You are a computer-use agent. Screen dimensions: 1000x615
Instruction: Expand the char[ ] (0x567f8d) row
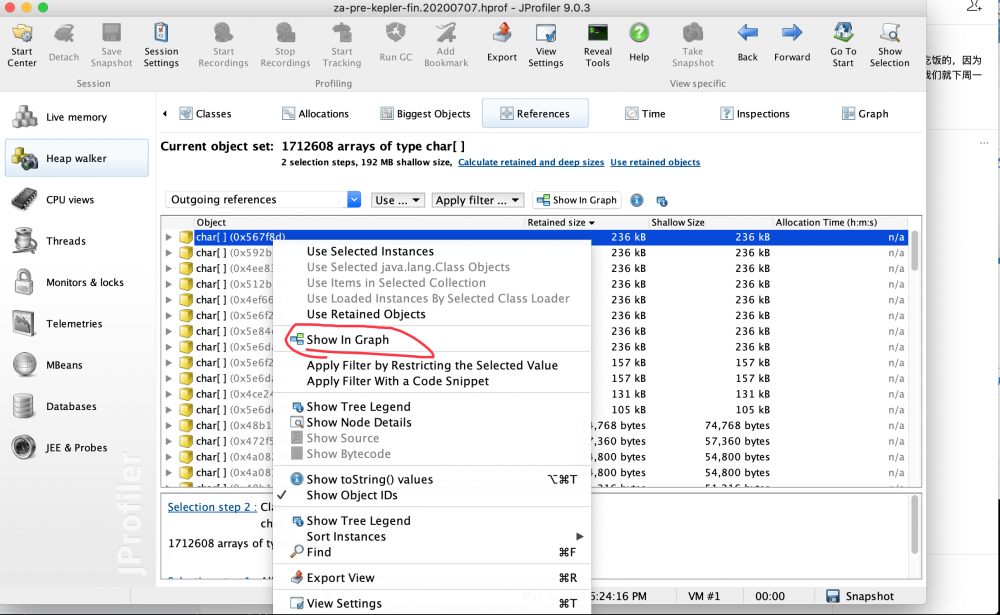coord(168,237)
